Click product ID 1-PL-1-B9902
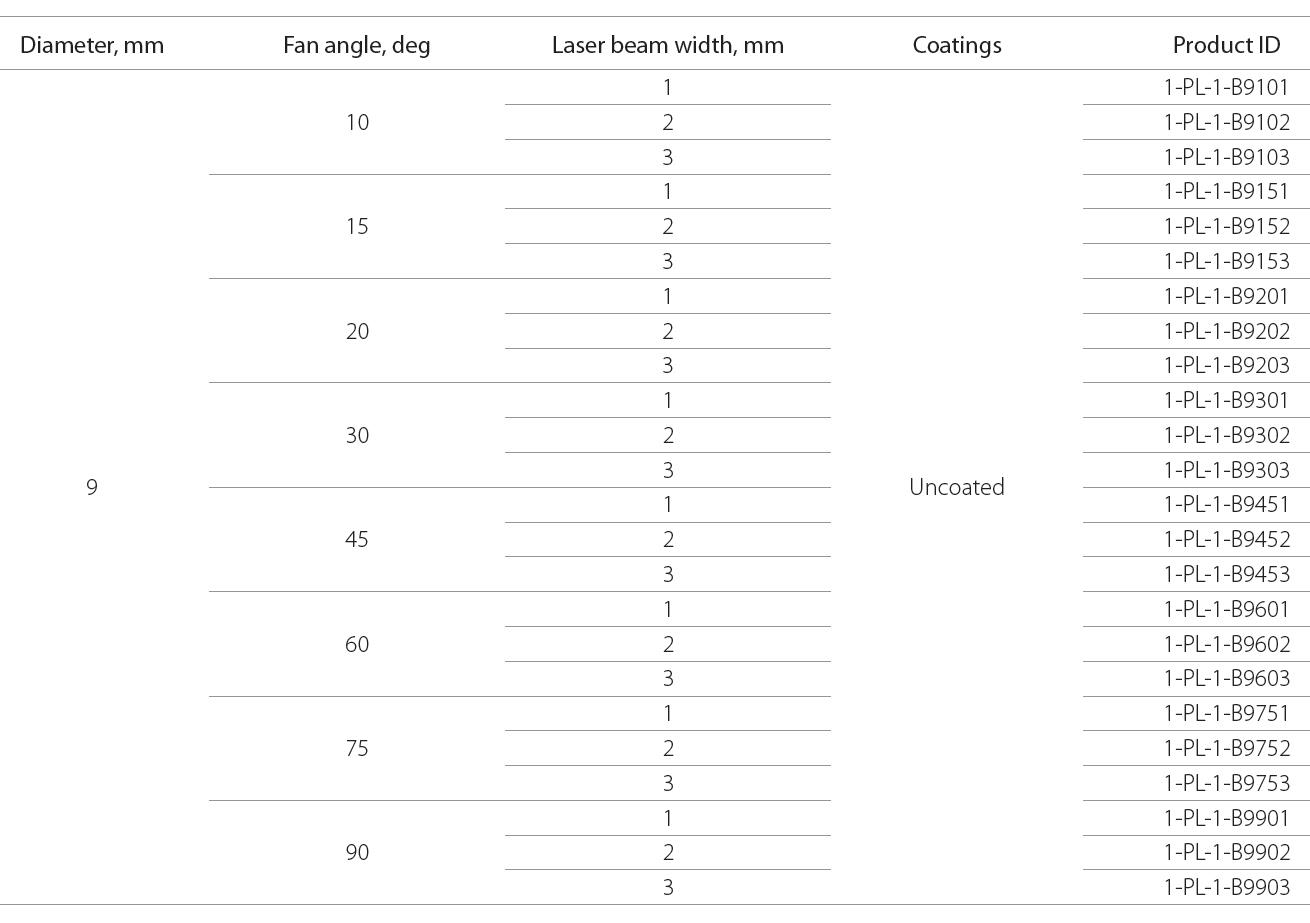The image size is (1310, 923). [1227, 852]
